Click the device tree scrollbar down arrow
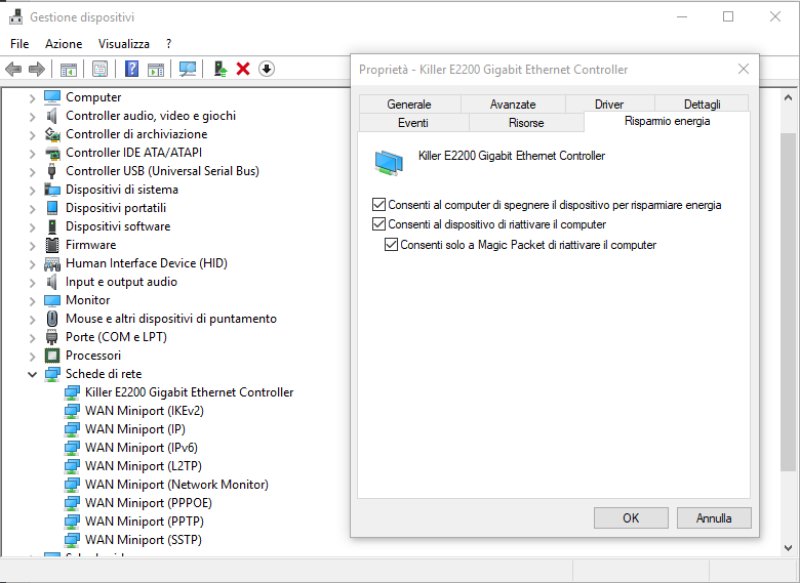Image resolution: width=800 pixels, height=583 pixels. pos(788,548)
